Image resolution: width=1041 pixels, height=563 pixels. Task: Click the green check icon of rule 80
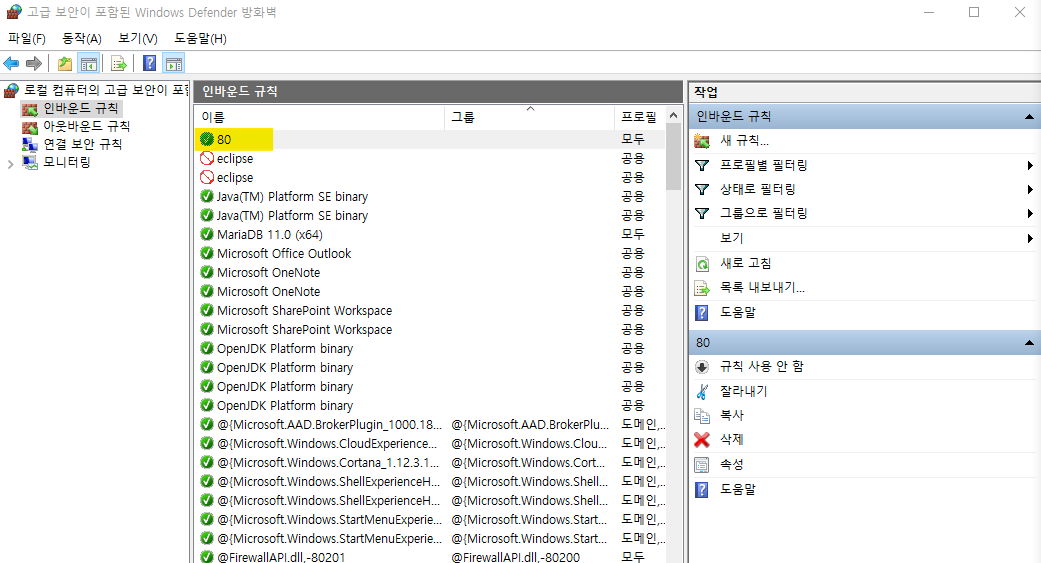click(207, 139)
